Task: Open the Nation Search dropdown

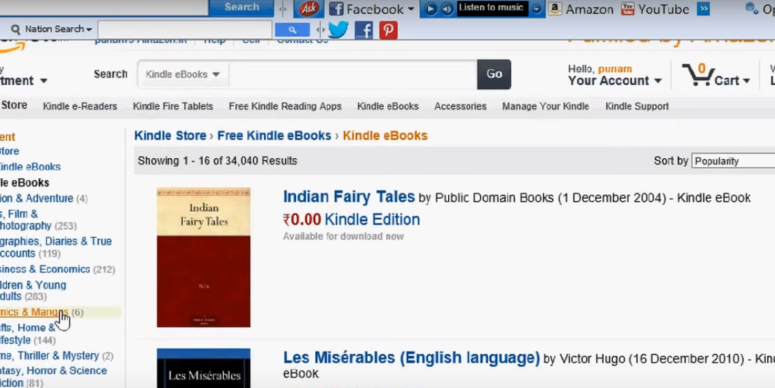Action: (x=52, y=29)
